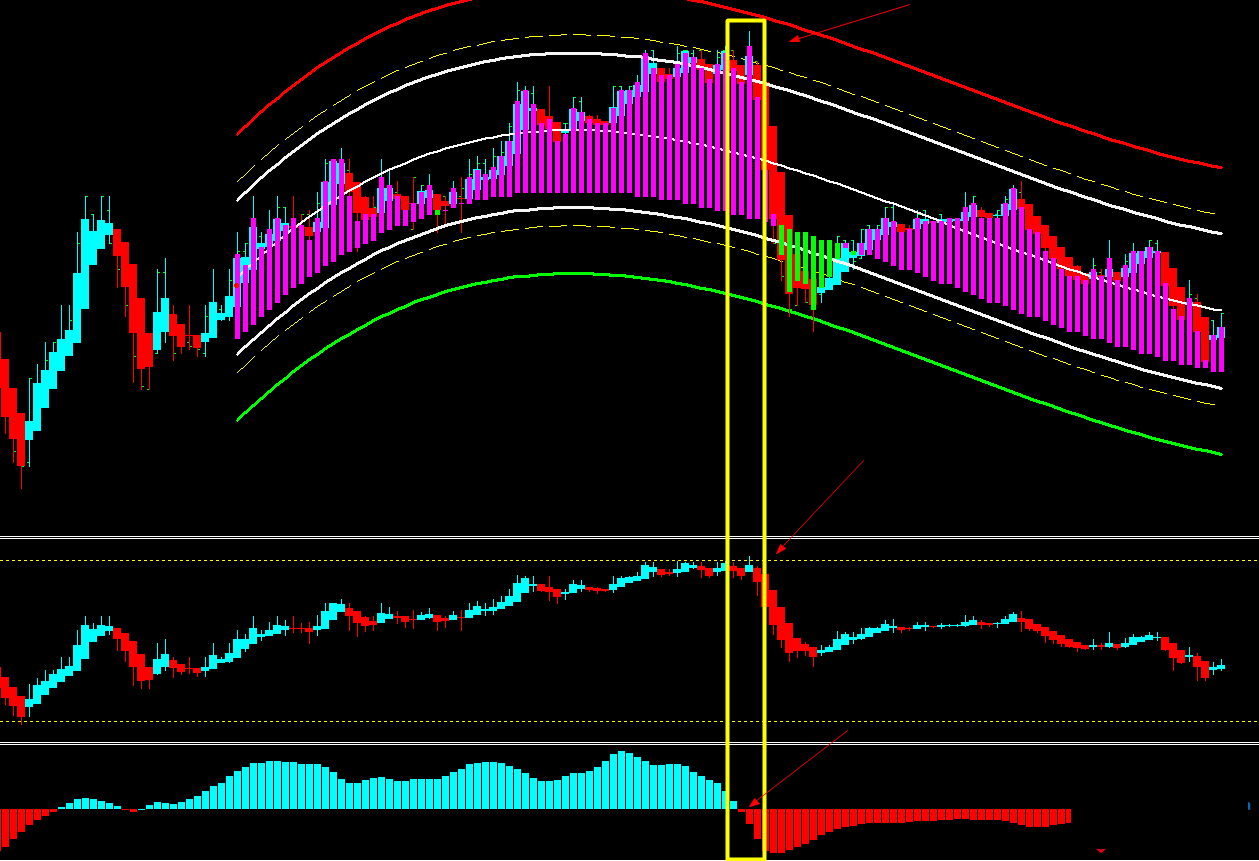Click the lowest red candle at chart's far left
This screenshot has width=1259, height=861.
(x=21, y=445)
